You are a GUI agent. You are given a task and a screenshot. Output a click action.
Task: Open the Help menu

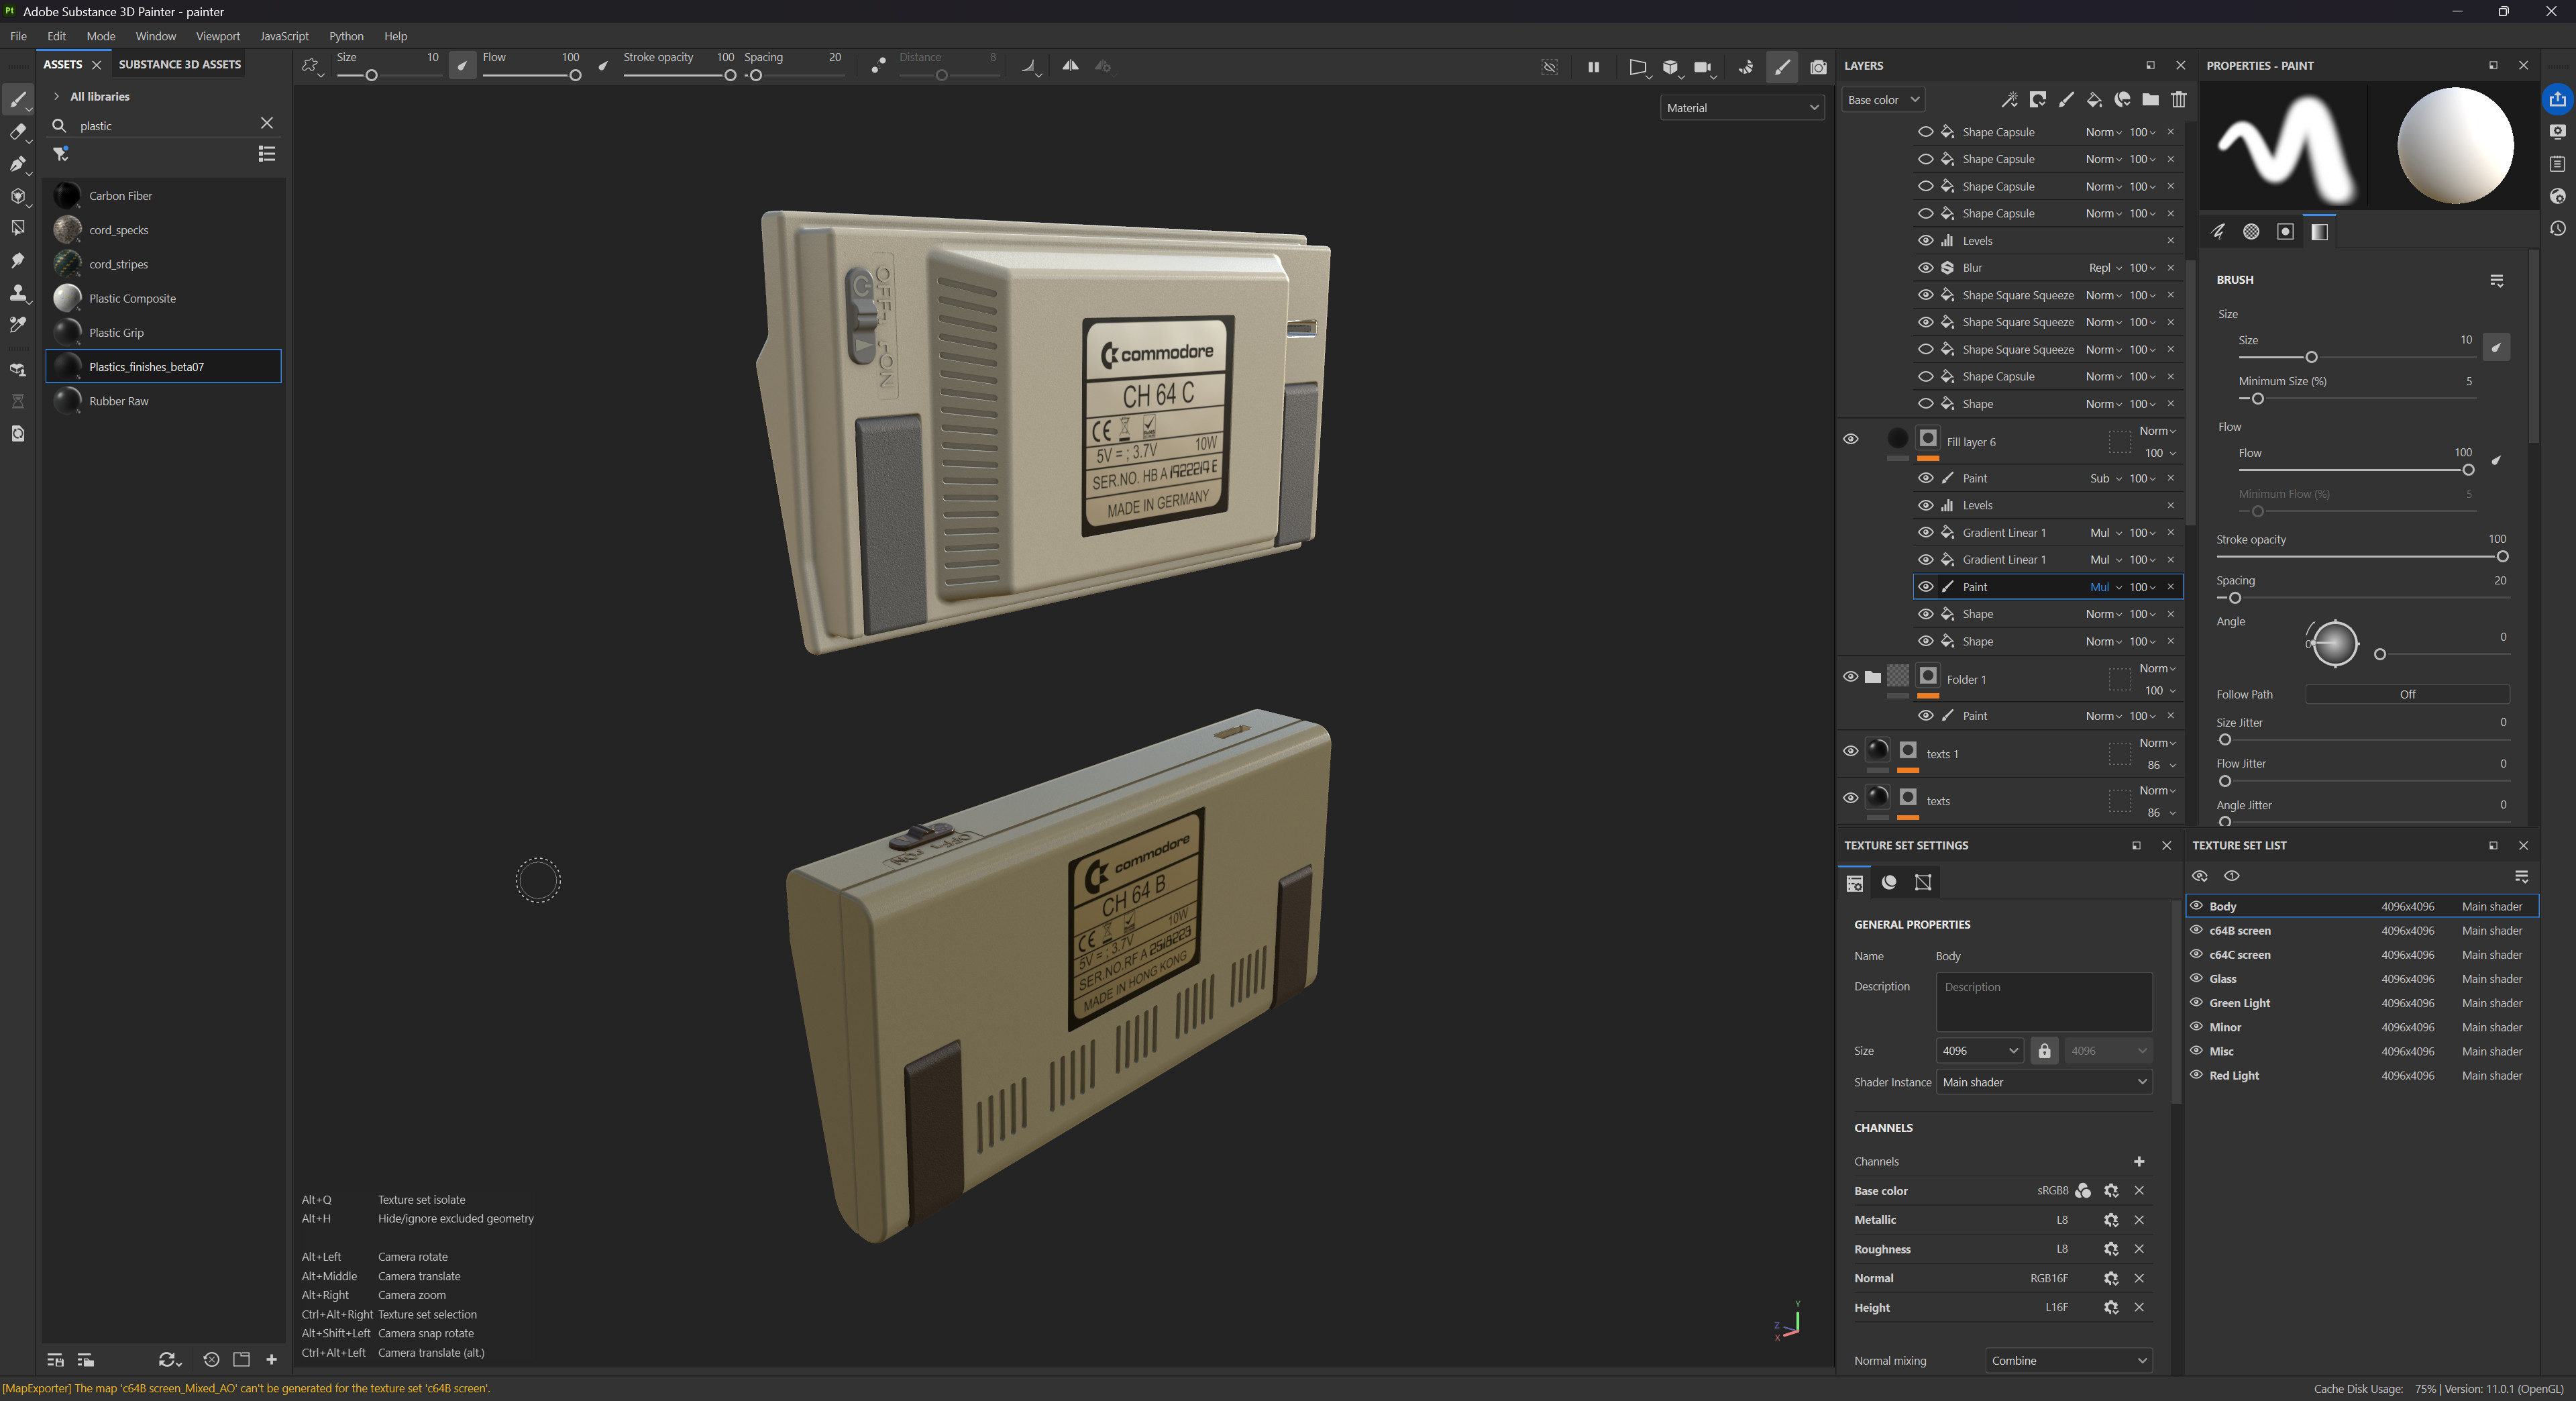click(395, 36)
